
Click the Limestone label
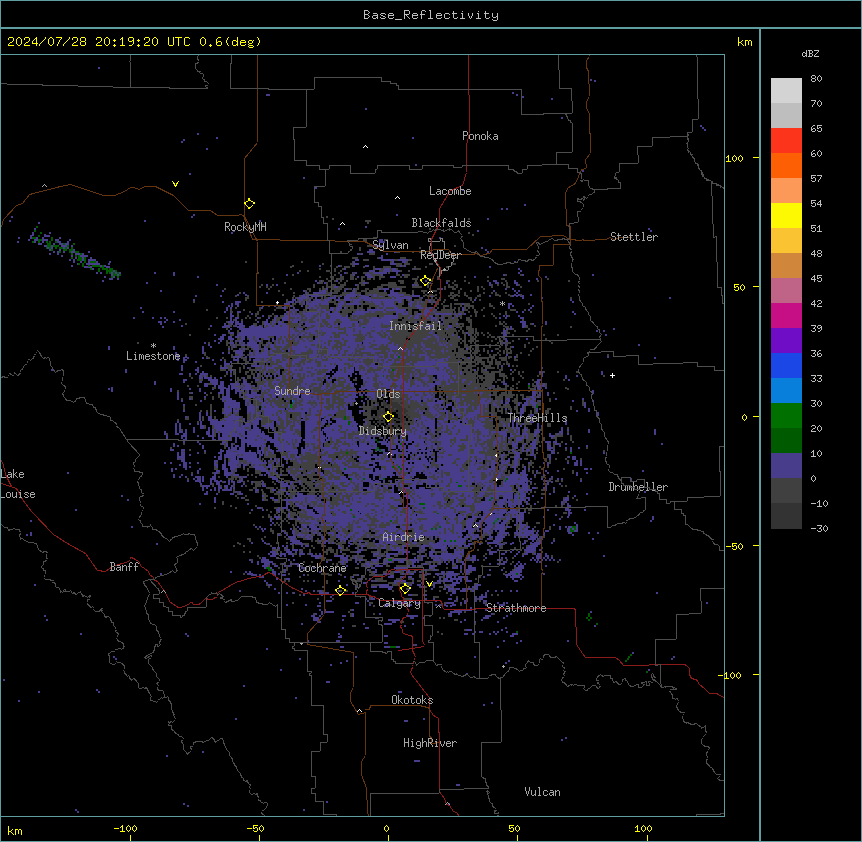pos(153,356)
